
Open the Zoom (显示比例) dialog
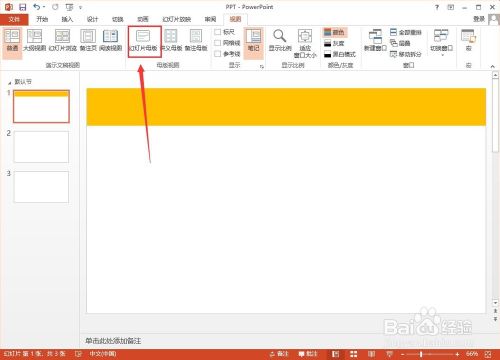coord(280,40)
